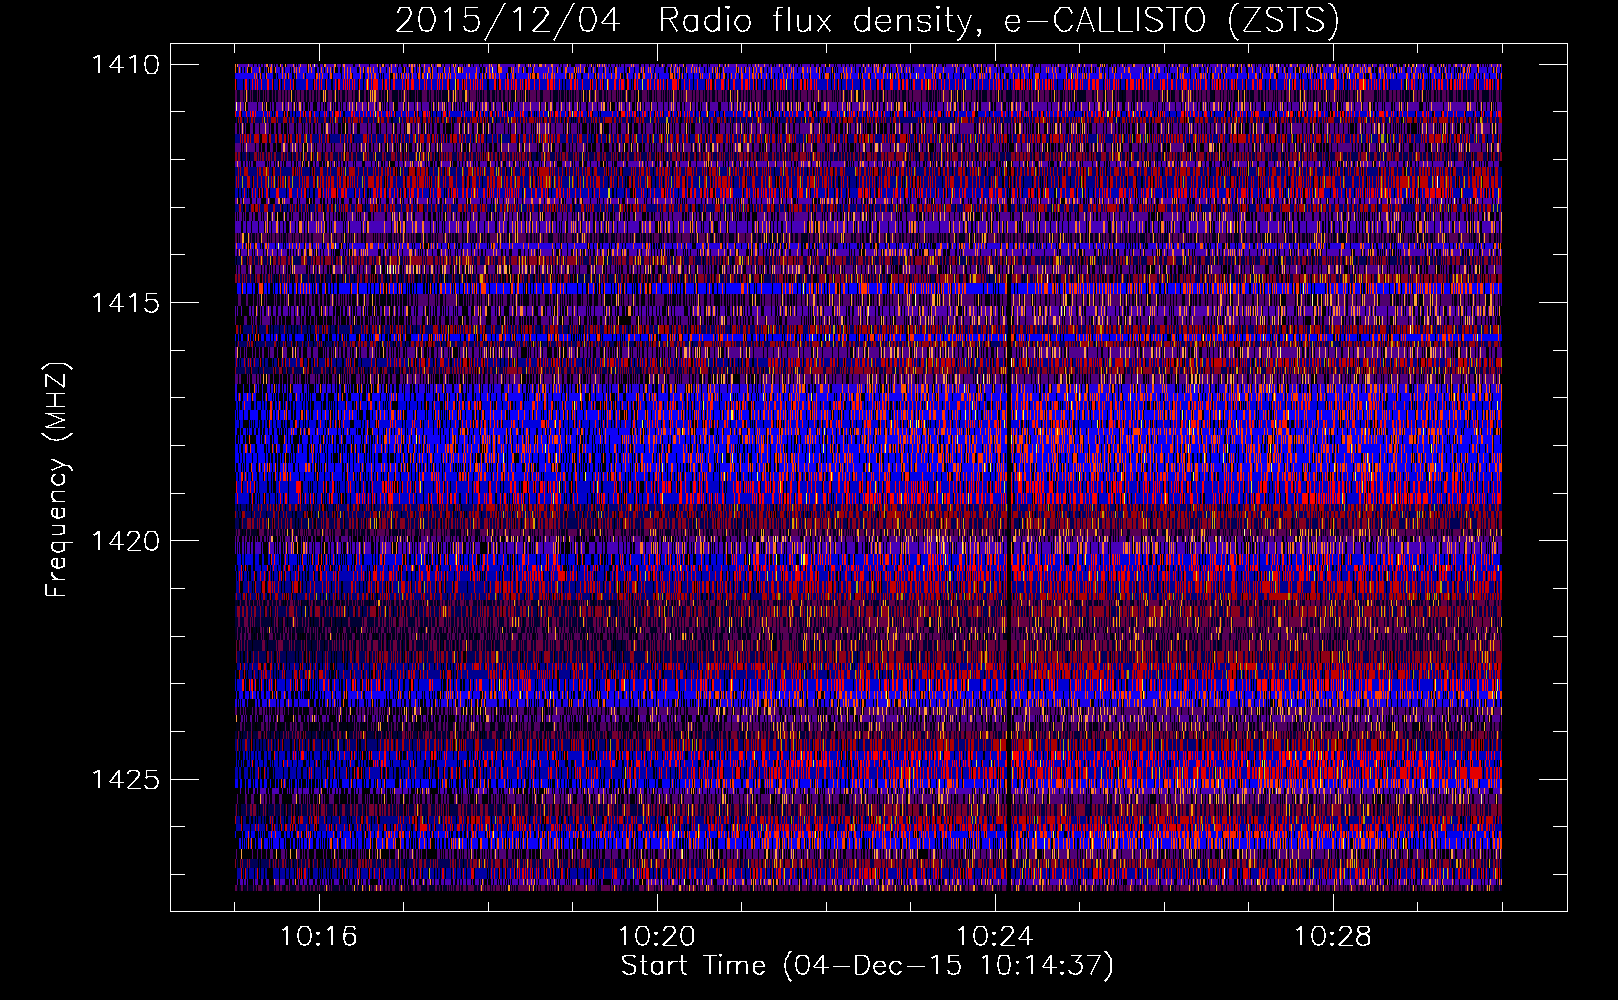Click the 10:24 time tick label

click(995, 937)
